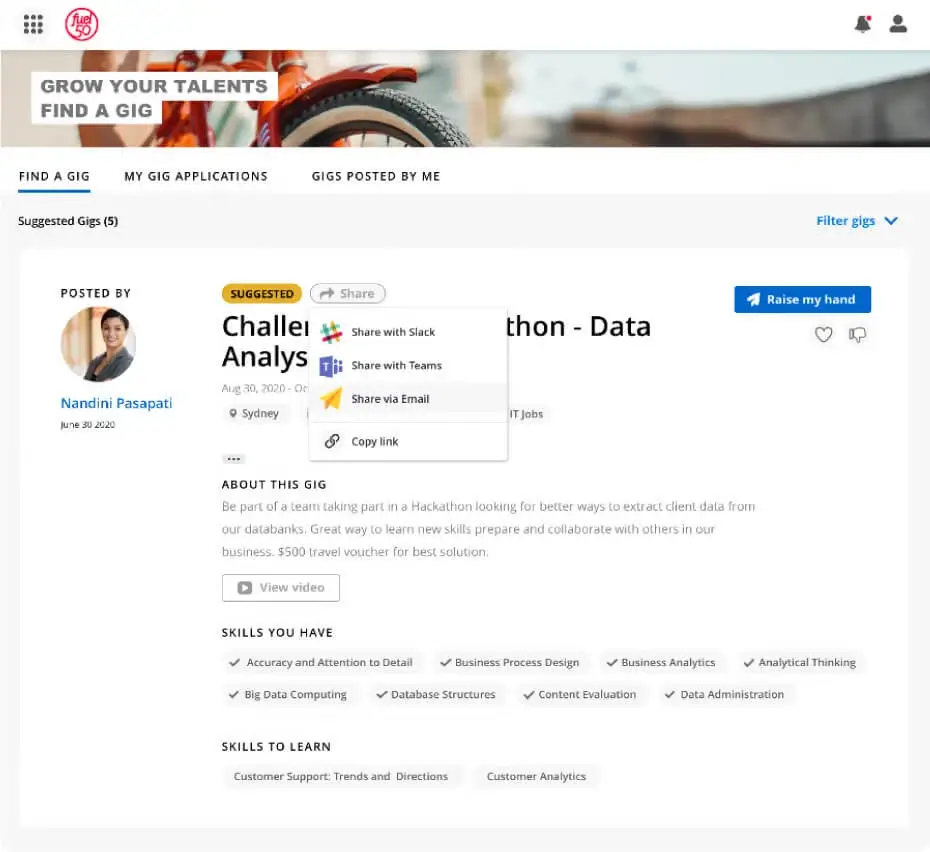Choose Share via Email icon
The image size is (930, 852).
329,398
